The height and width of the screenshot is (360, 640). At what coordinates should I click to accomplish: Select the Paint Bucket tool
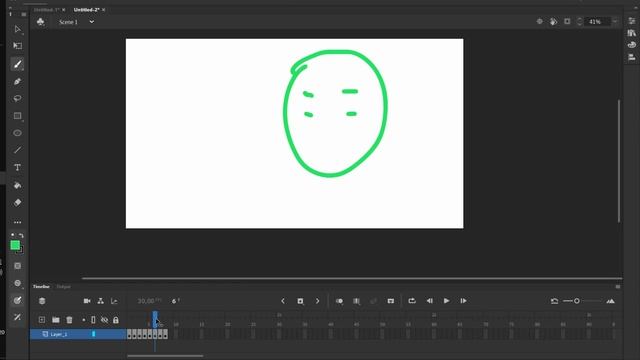click(17, 185)
